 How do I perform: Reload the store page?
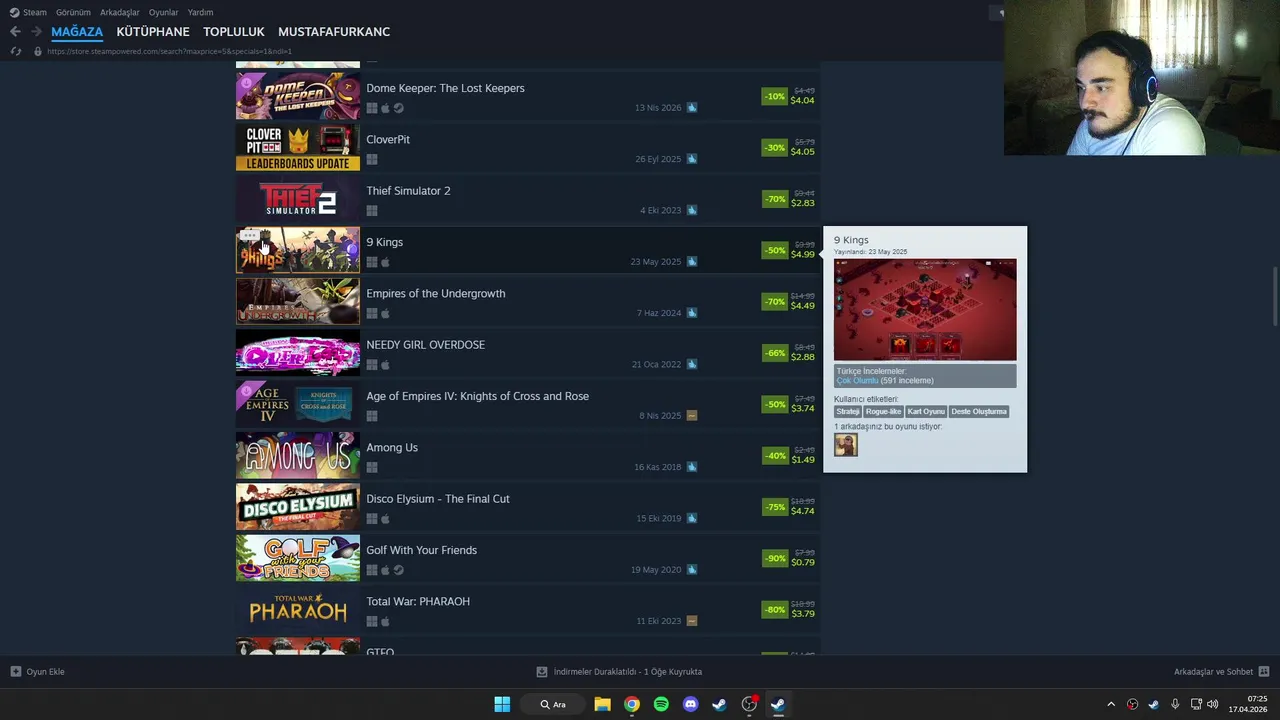click(16, 51)
